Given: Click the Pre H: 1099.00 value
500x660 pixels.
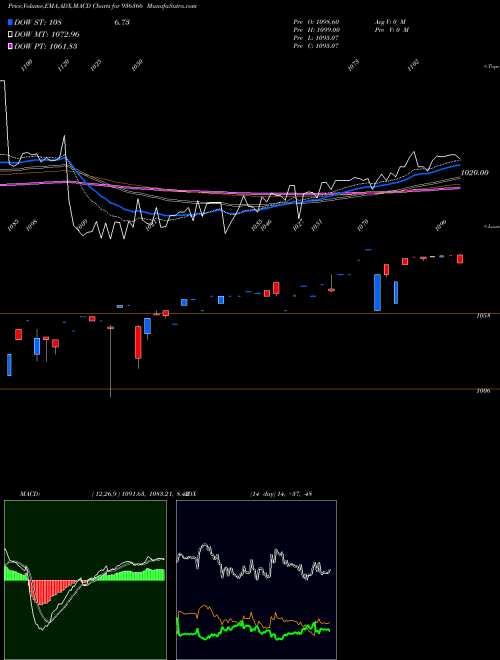Looking at the screenshot, I should [x=317, y=30].
